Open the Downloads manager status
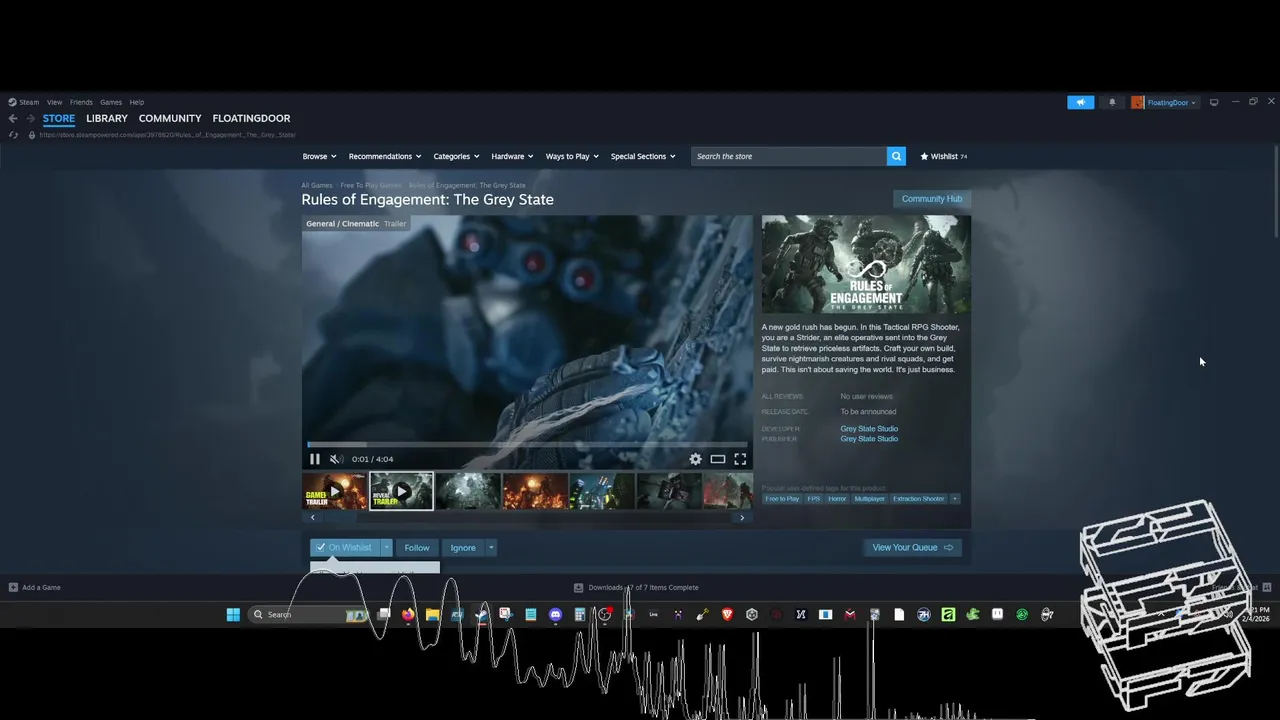Image resolution: width=1280 pixels, height=720 pixels. coord(636,587)
